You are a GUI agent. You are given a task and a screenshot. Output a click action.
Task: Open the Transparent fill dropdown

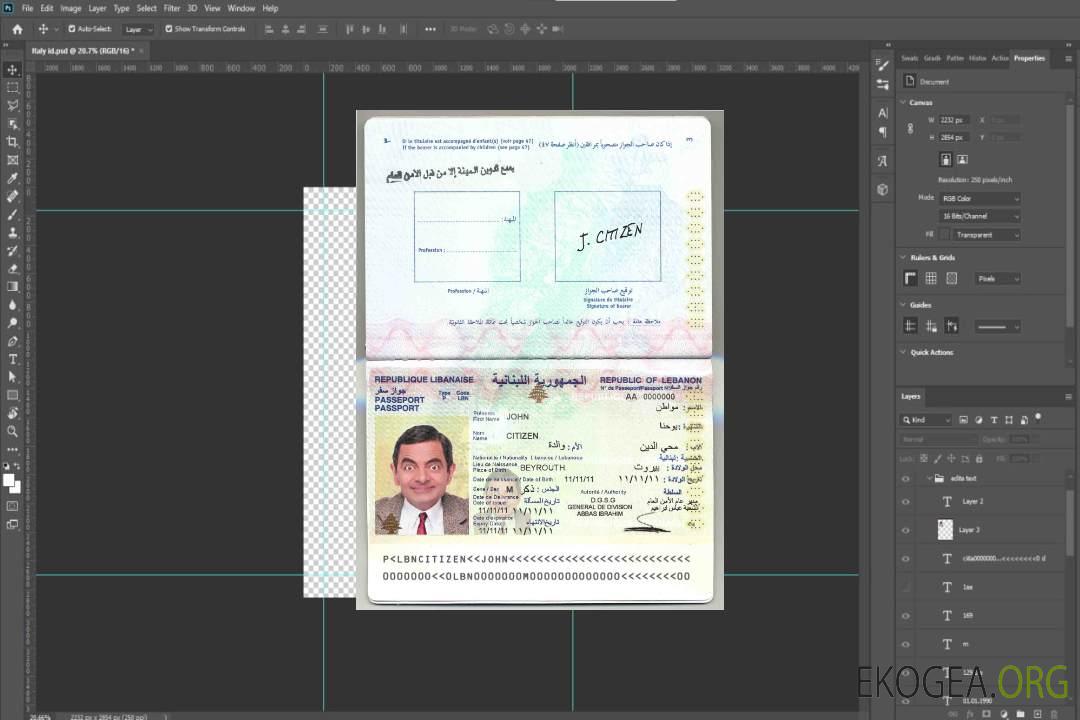pos(986,235)
